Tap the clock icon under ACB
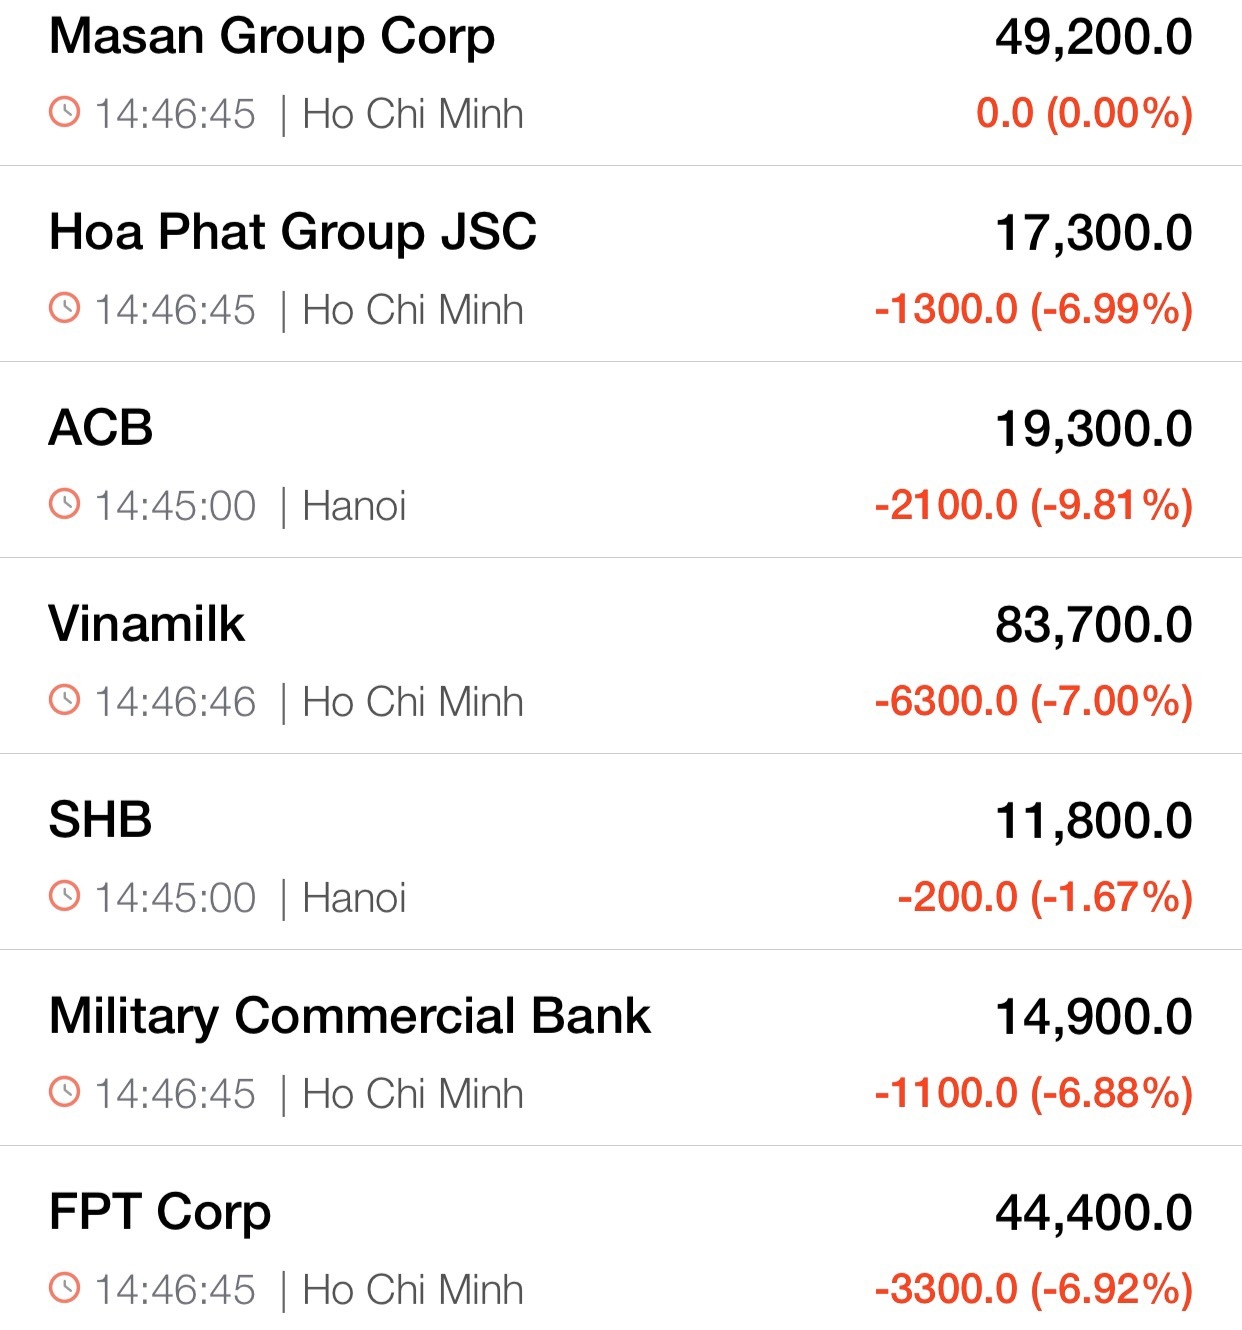Viewport: 1242px width, 1330px height. click(64, 504)
